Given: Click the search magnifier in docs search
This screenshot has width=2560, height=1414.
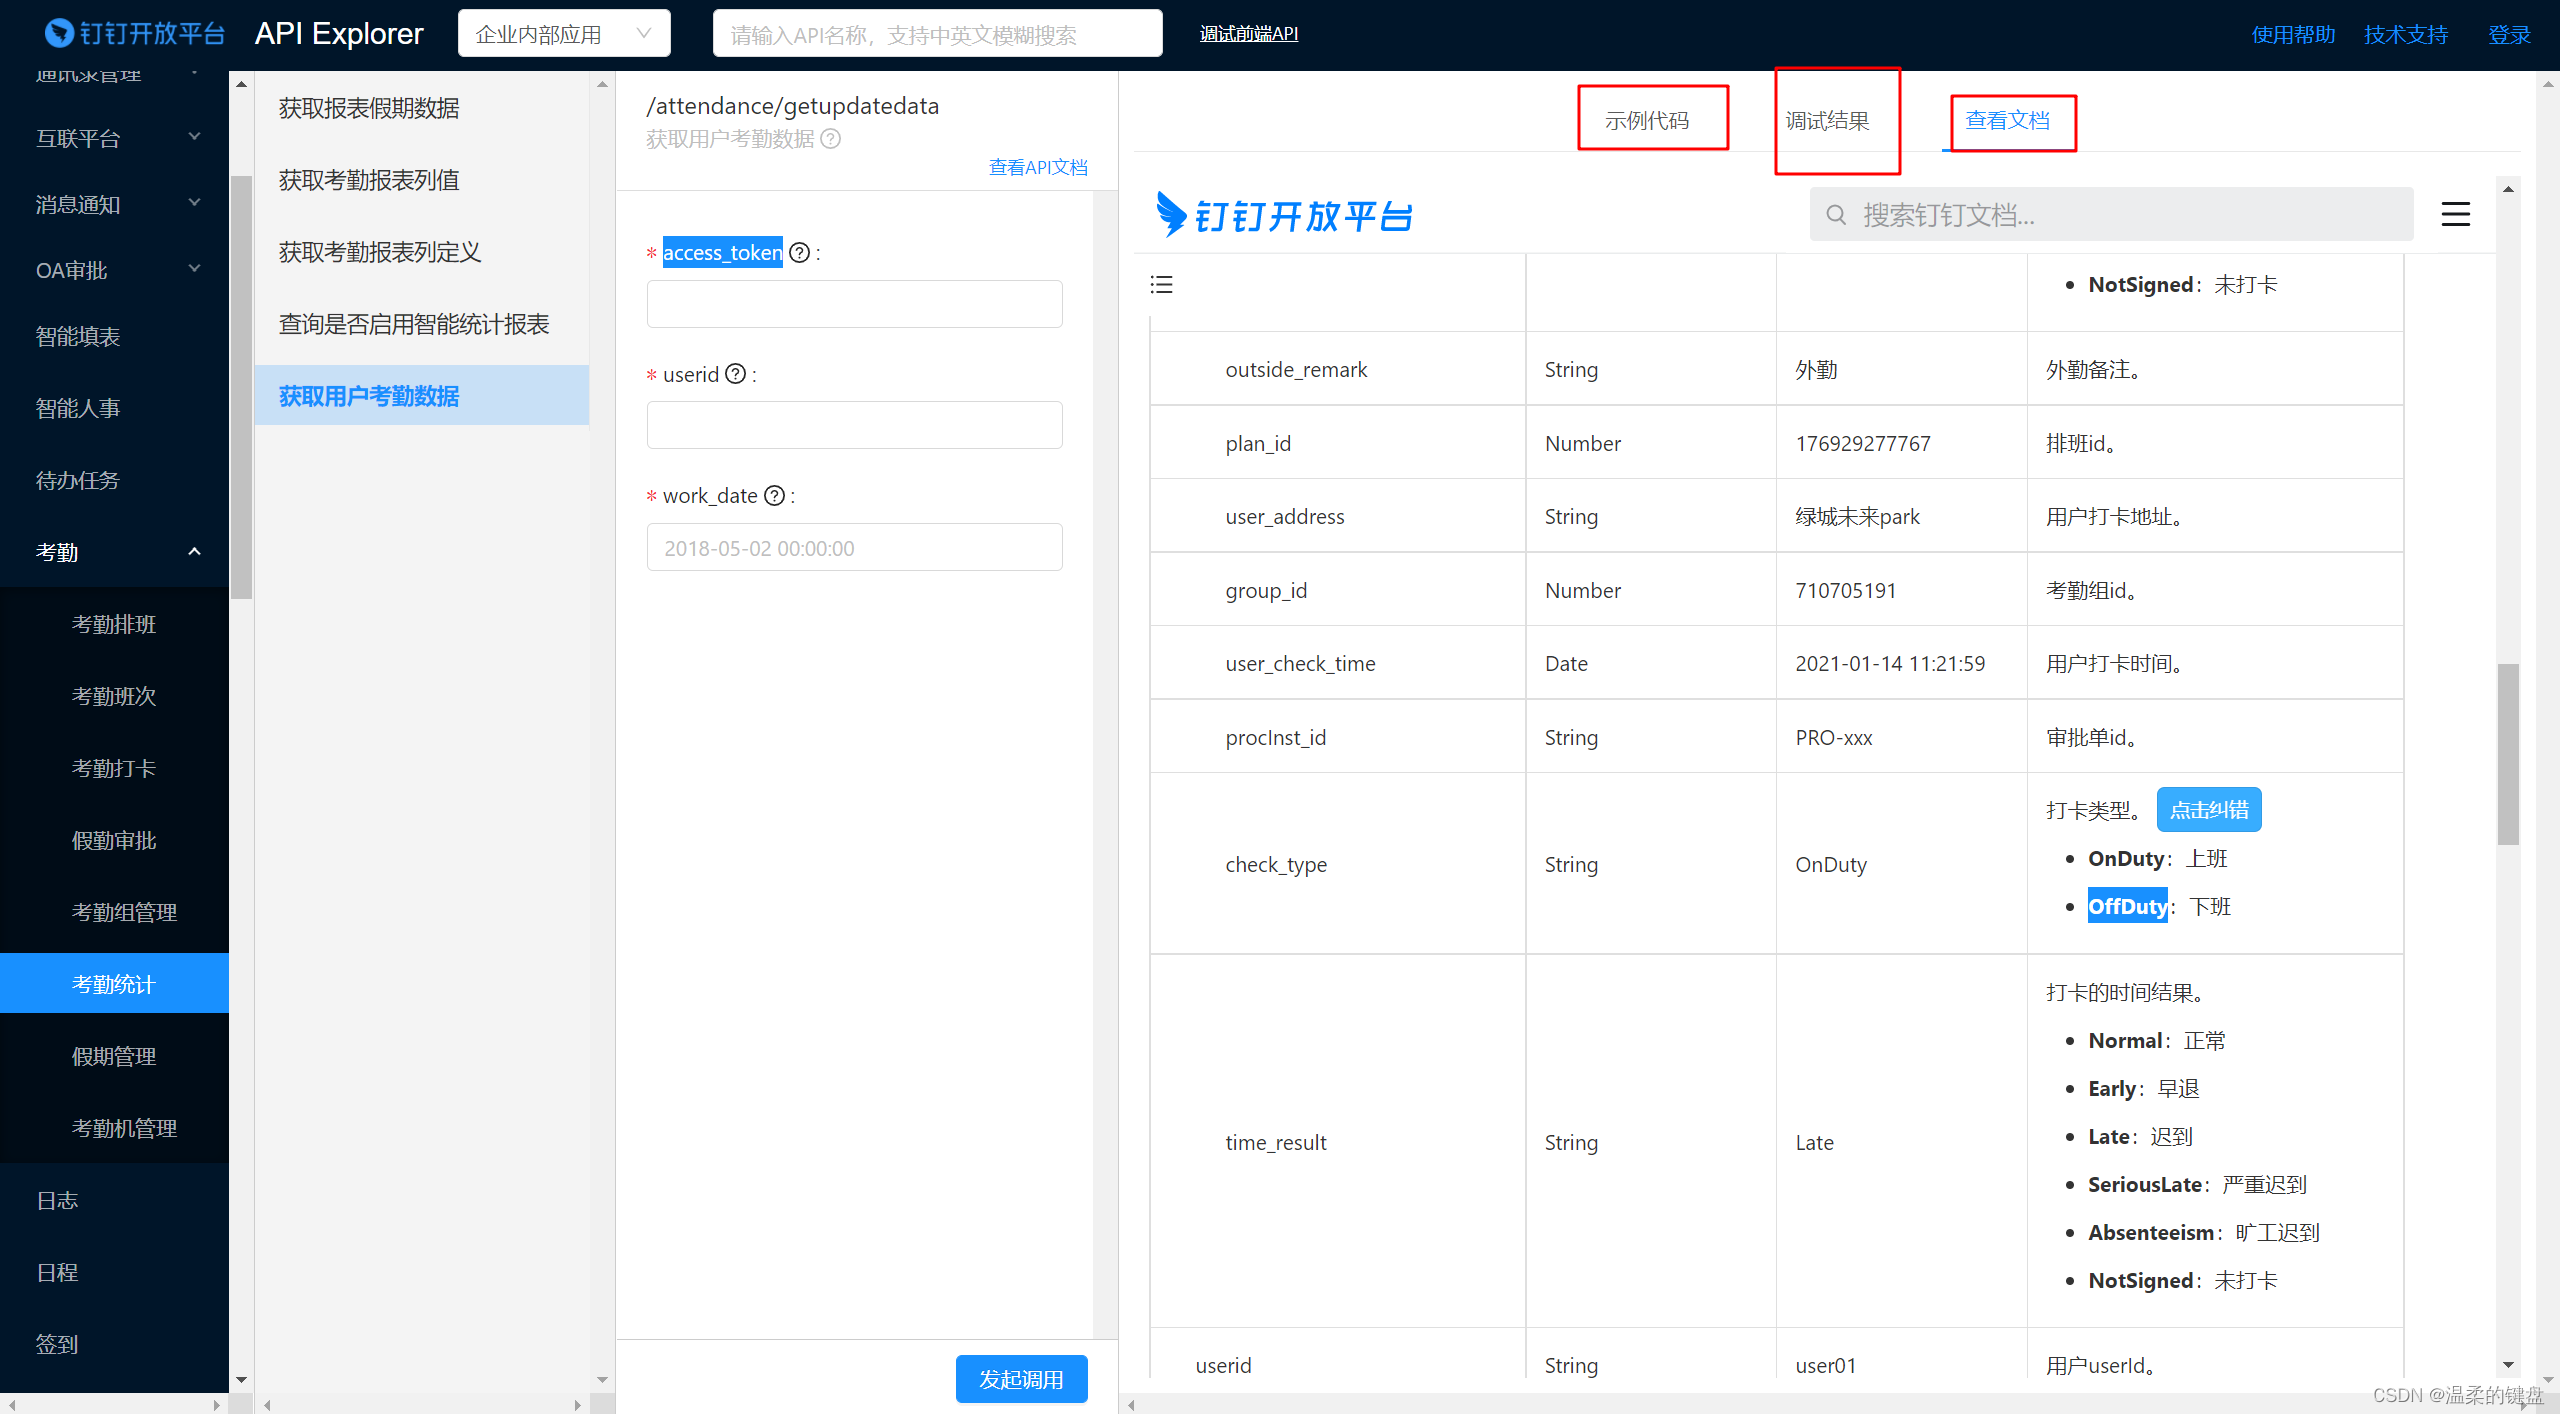Looking at the screenshot, I should point(1836,215).
